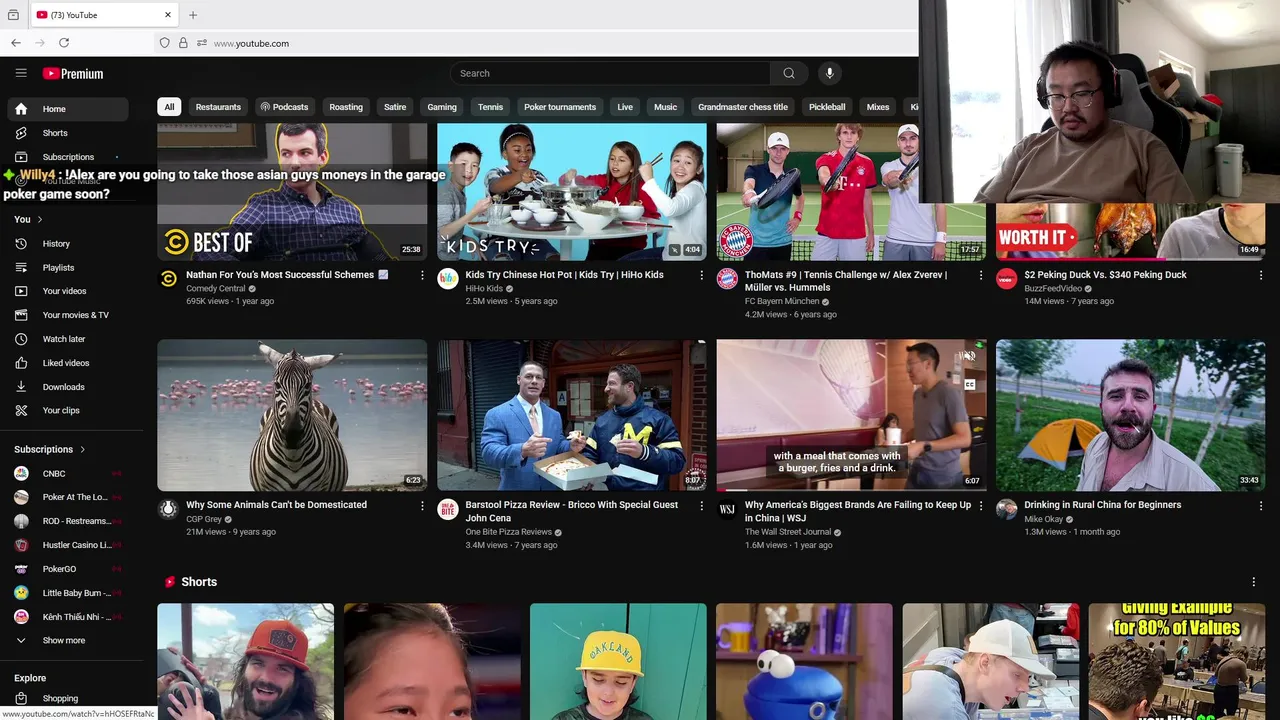Open CGP Grey channel name
1280x720 pixels.
tap(204, 519)
